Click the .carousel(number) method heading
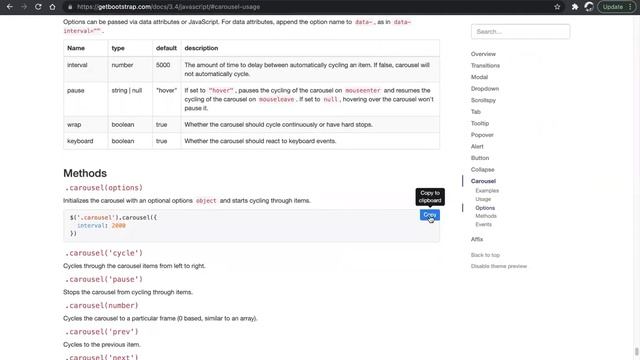Viewport: 640px width, 360px height. pos(102,305)
